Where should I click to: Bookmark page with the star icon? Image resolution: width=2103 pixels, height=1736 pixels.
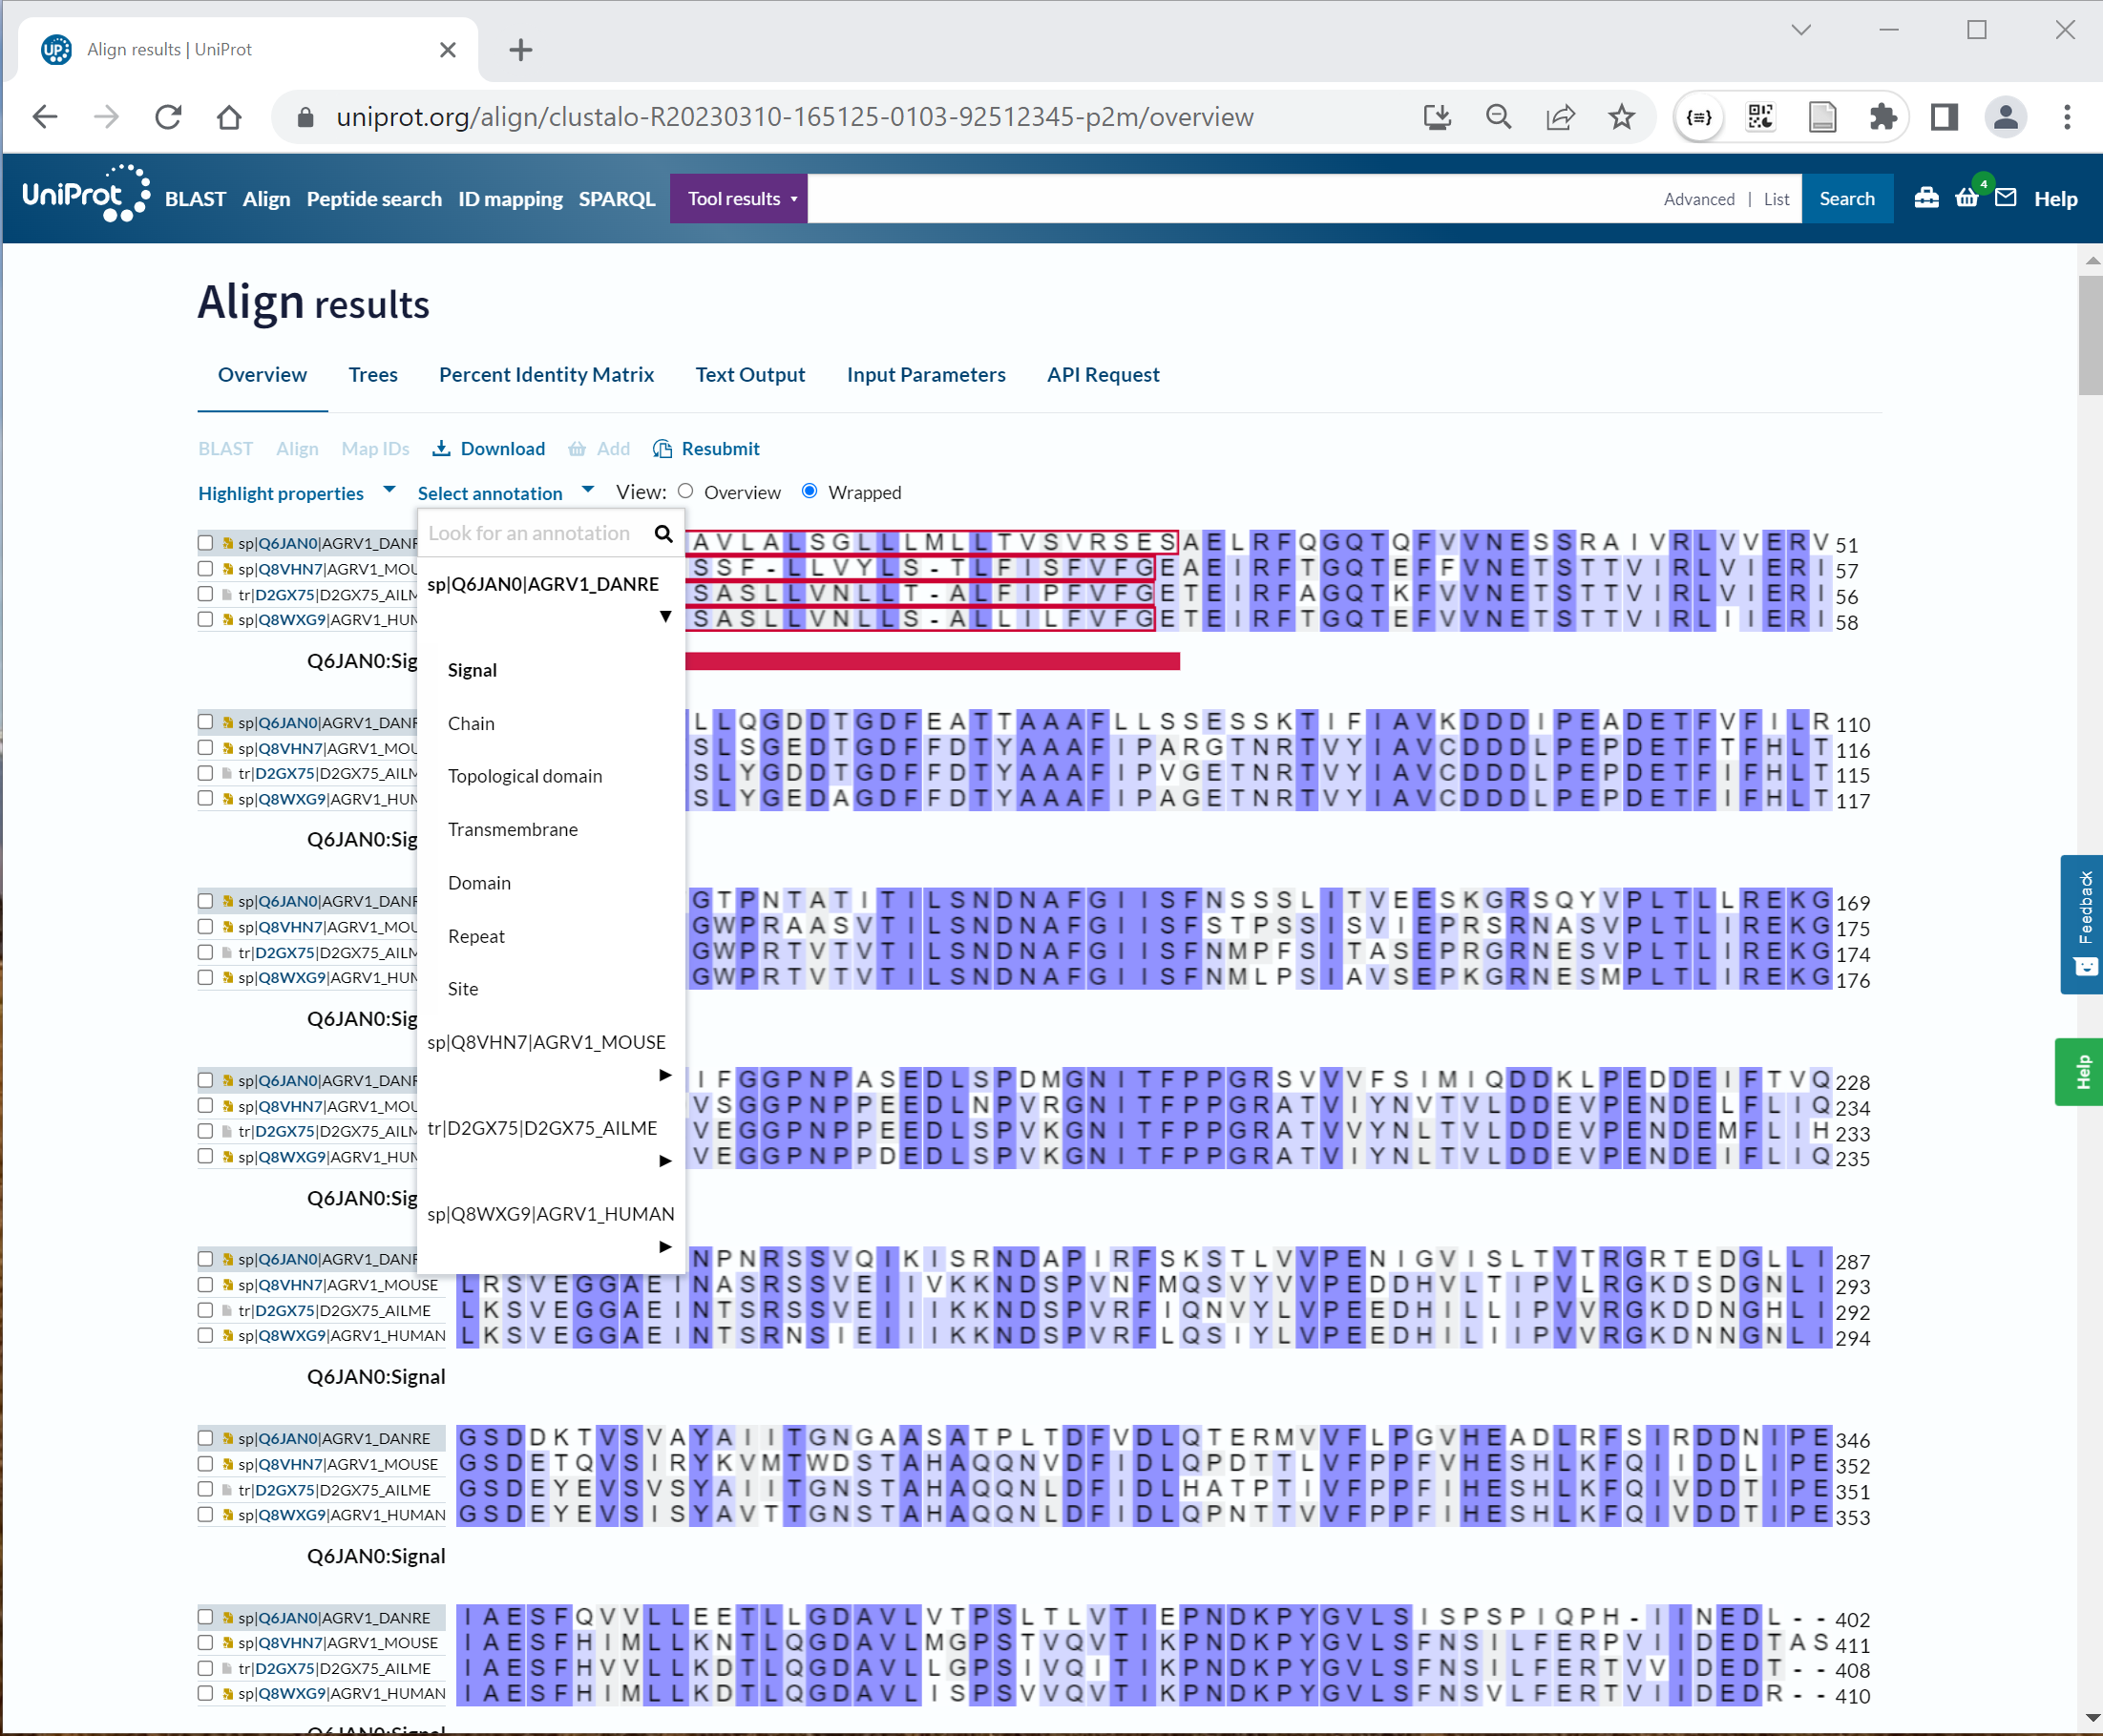click(1621, 117)
